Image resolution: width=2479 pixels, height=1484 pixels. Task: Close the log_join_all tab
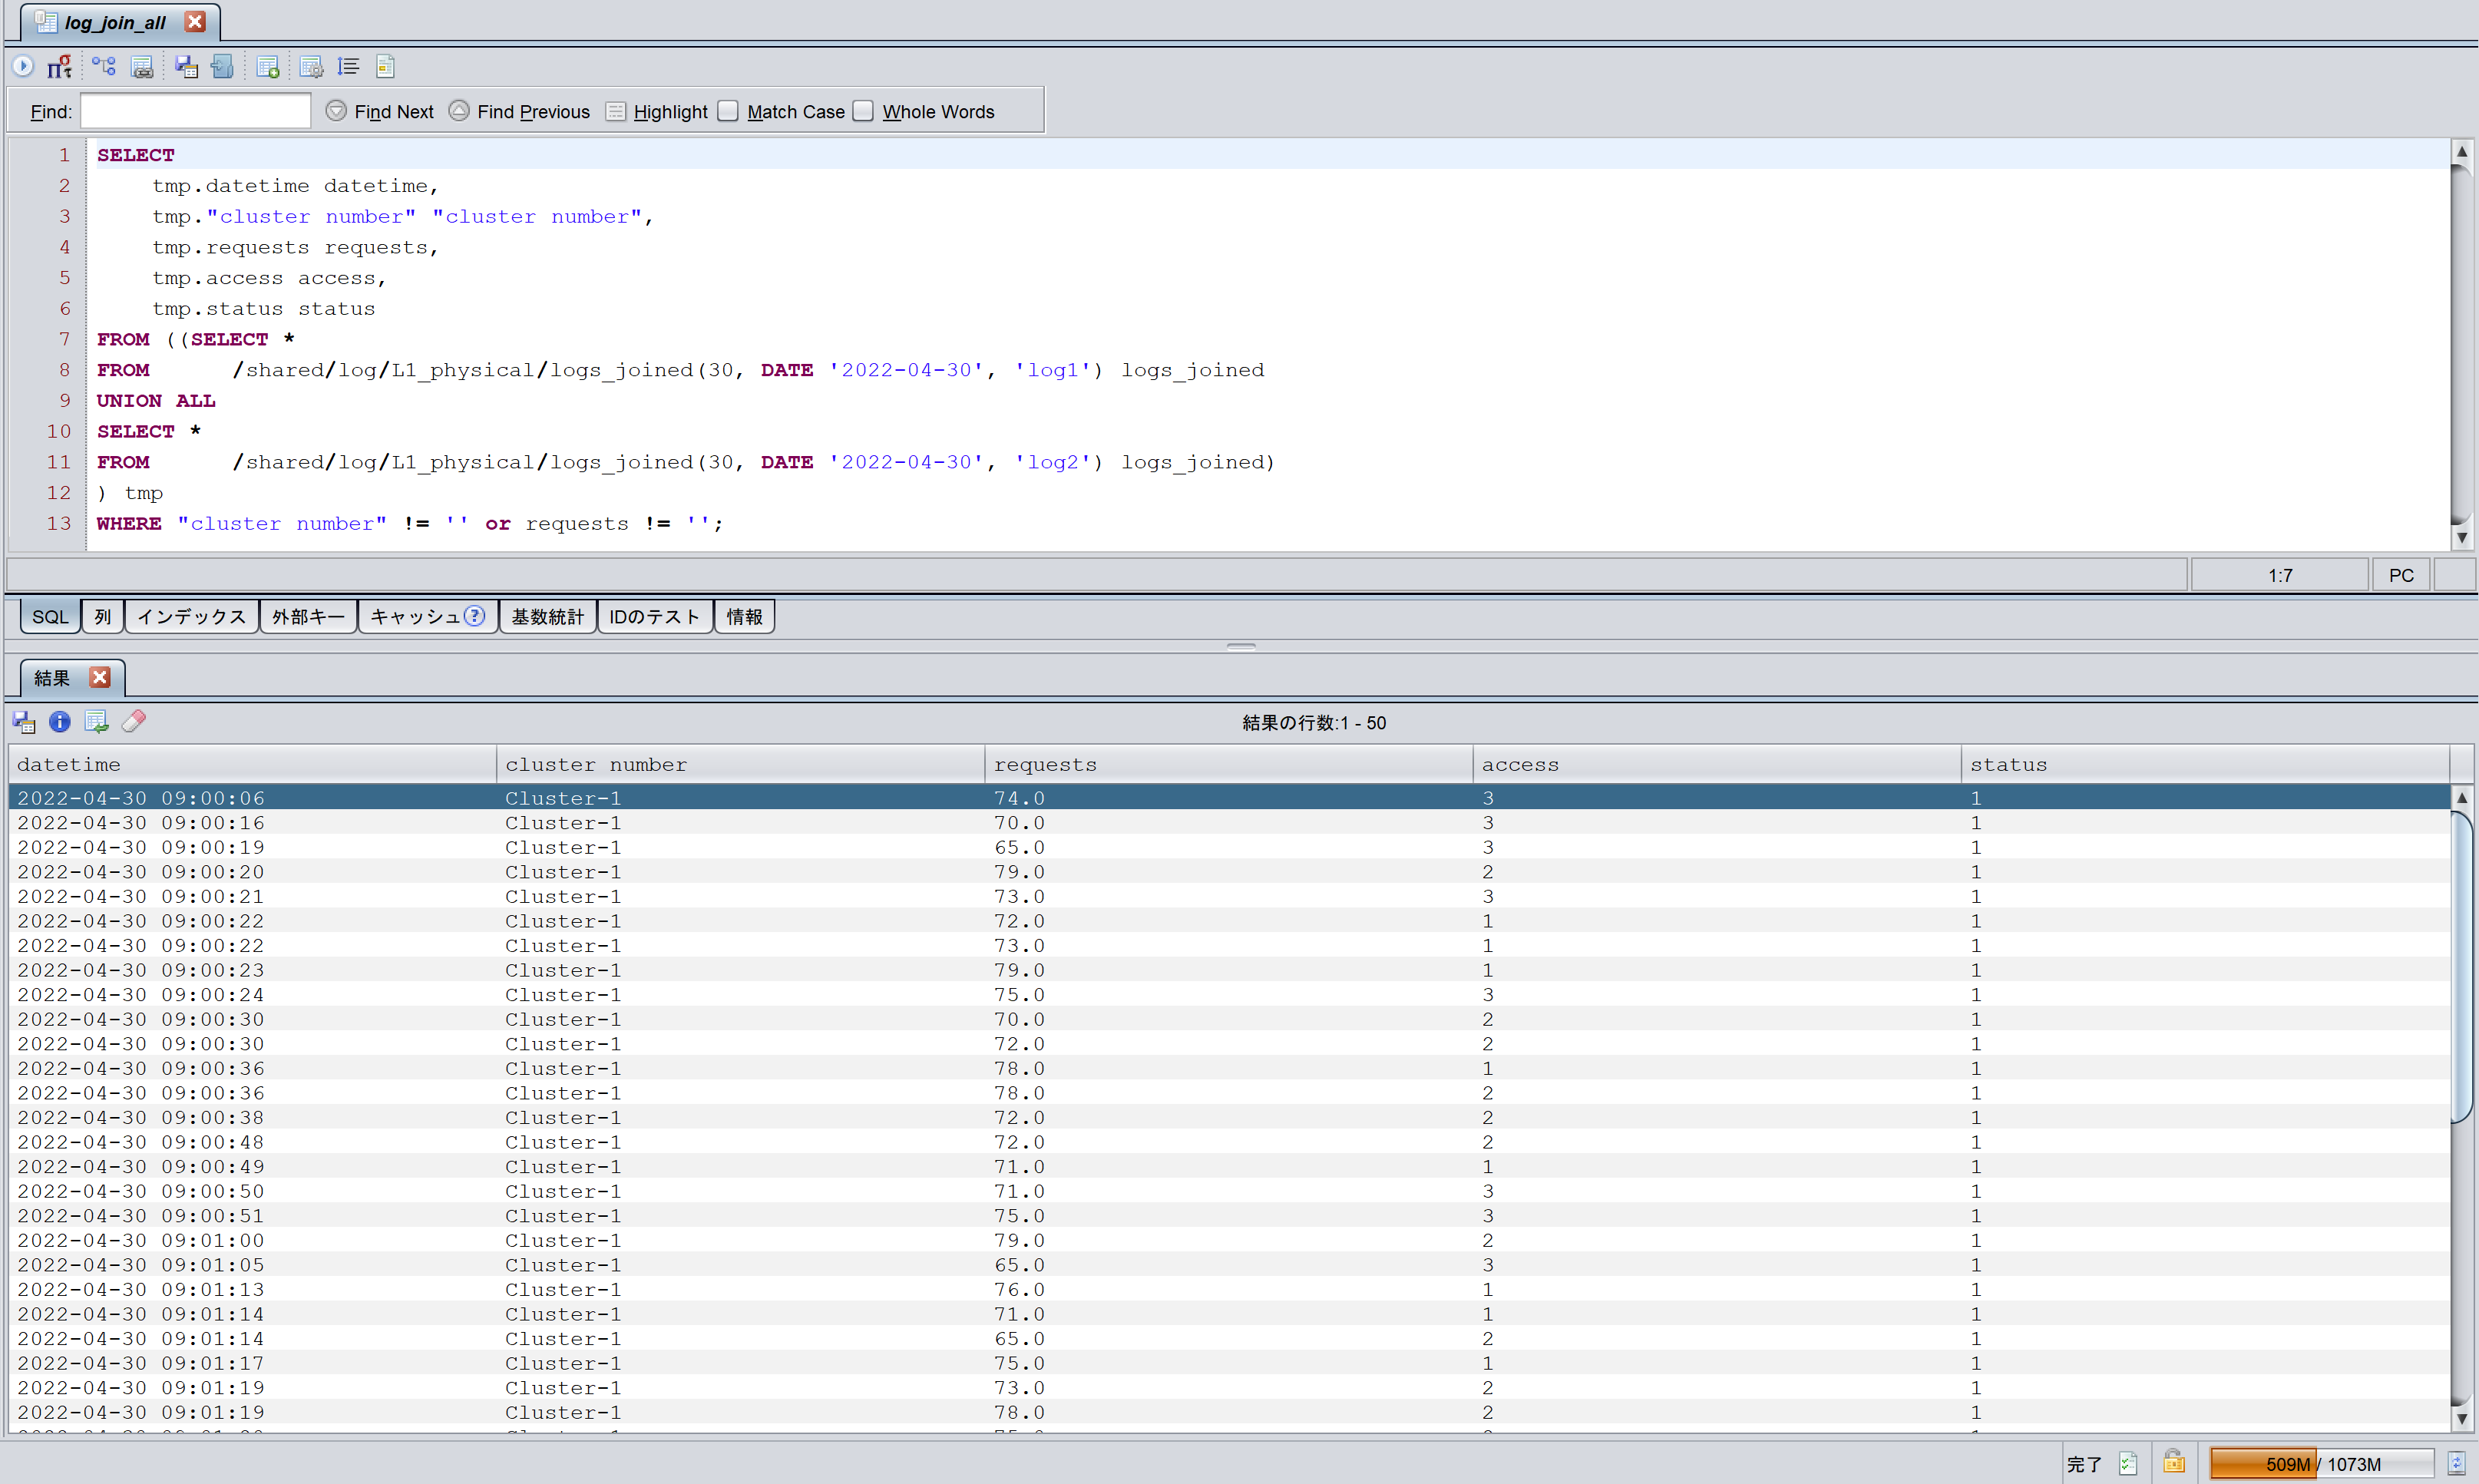pos(196,21)
